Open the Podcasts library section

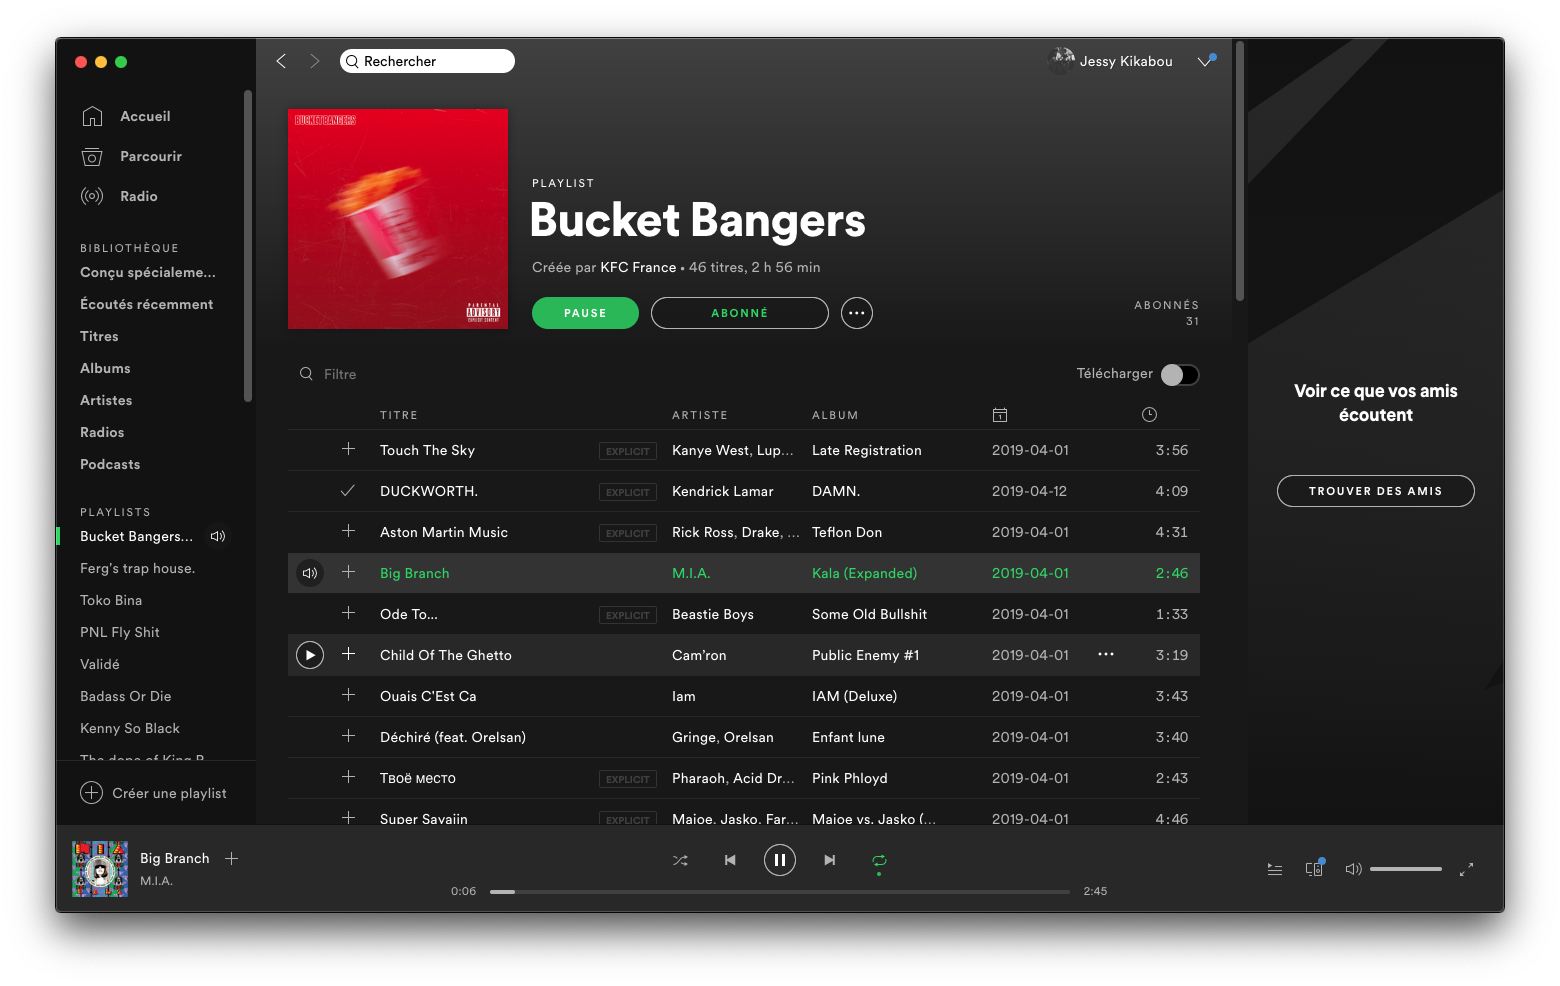point(110,464)
